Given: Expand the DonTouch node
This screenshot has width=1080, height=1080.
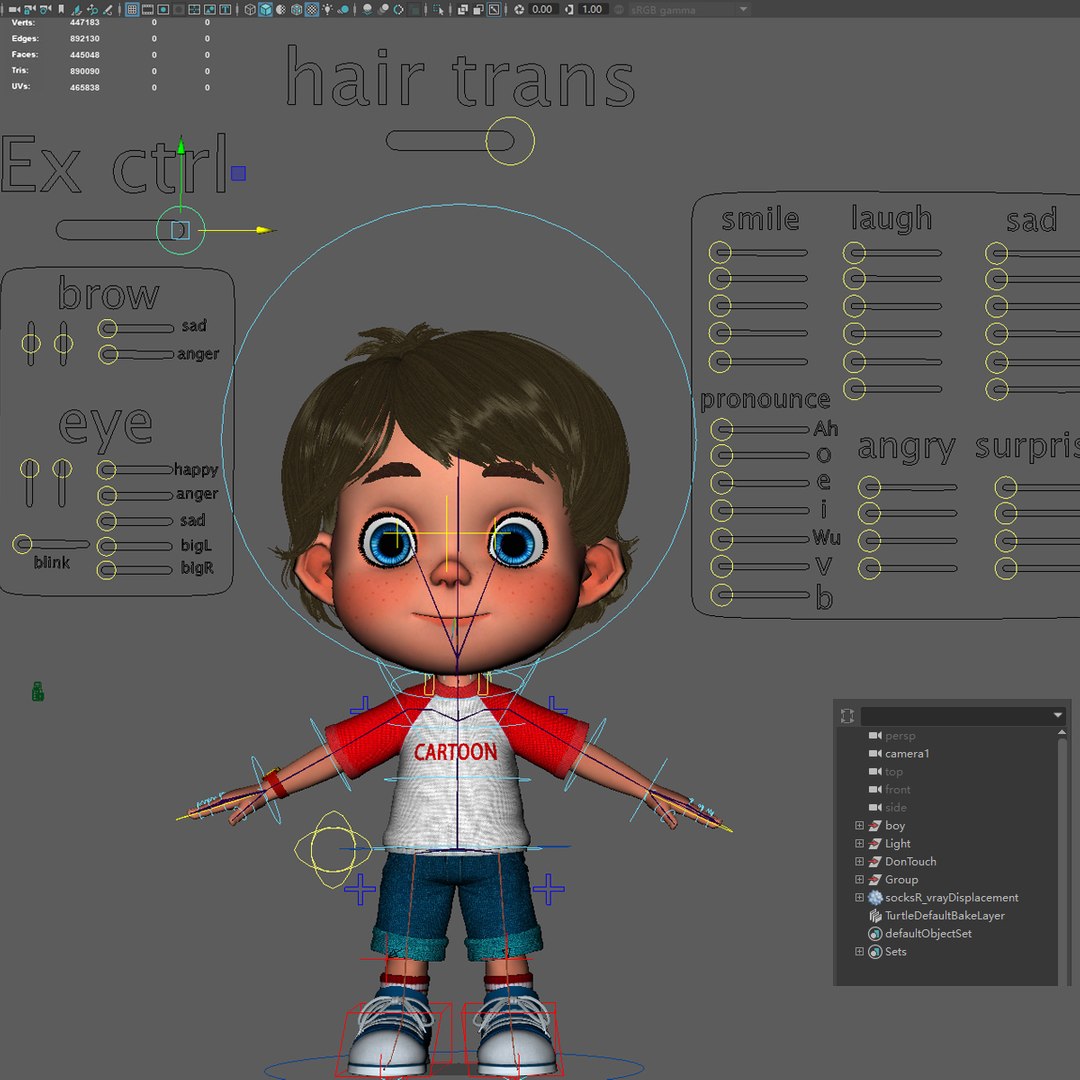Looking at the screenshot, I should 859,861.
